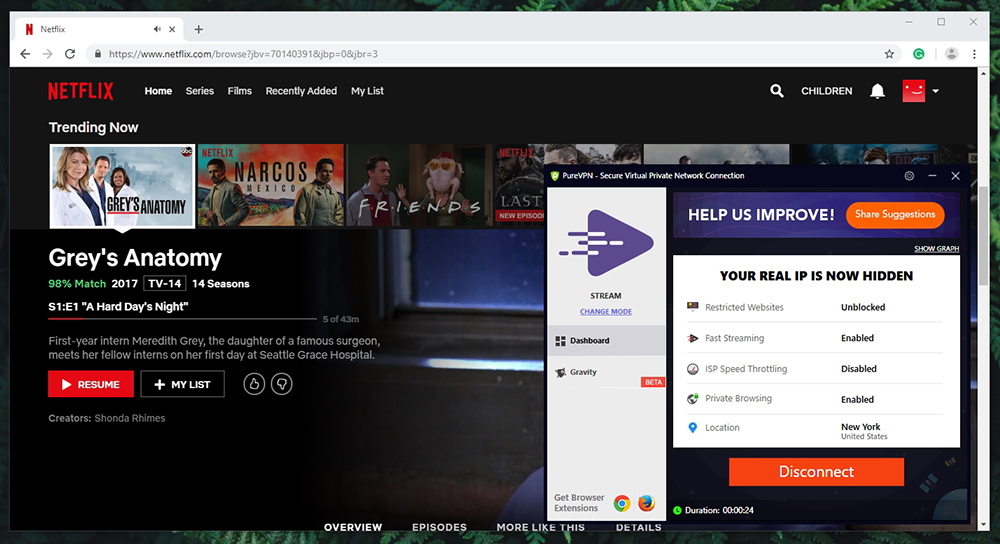Get the Firefox browser extension
Viewport: 1000px width, 544px height.
(x=646, y=503)
